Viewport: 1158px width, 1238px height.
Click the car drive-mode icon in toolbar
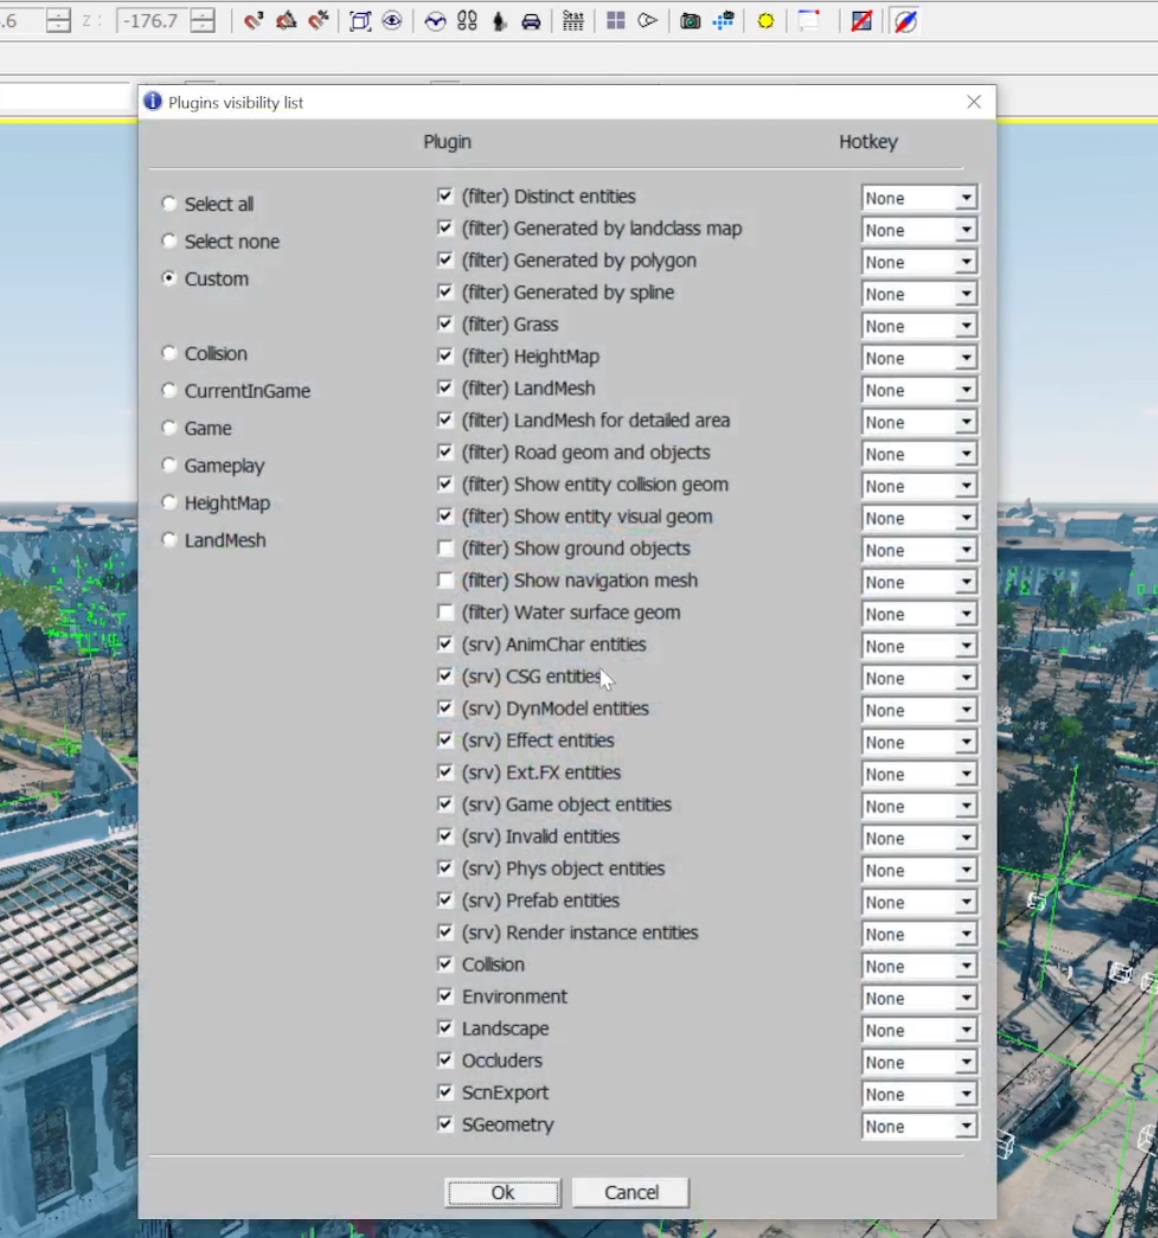531,21
